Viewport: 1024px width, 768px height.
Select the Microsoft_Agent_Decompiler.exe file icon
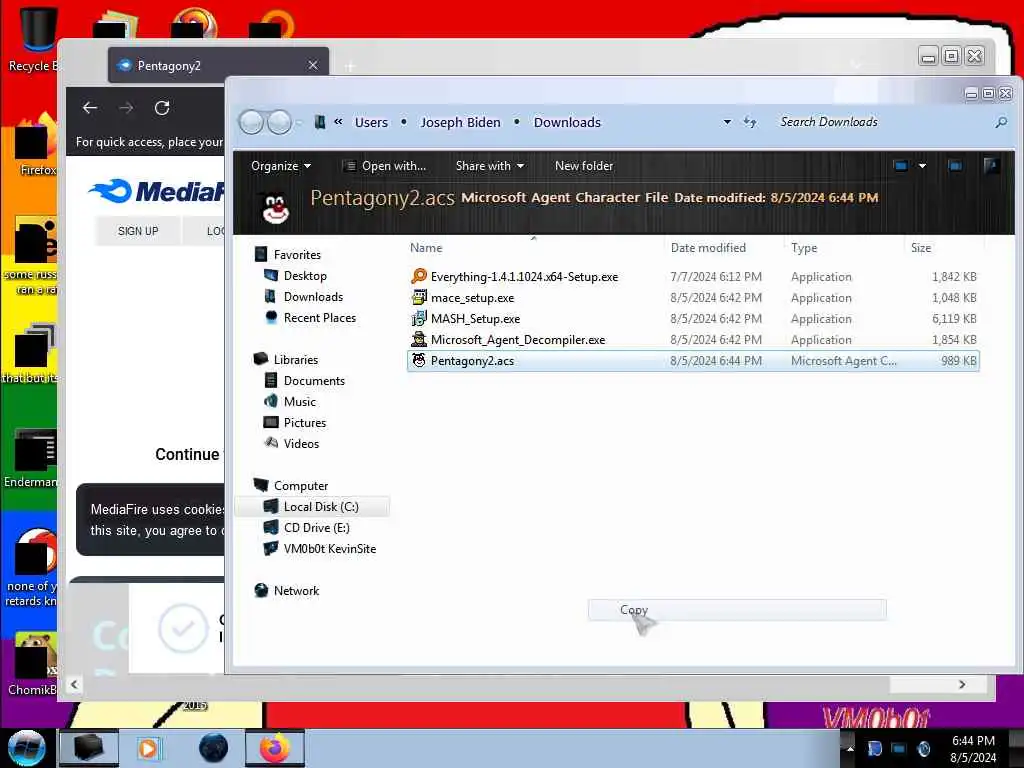coord(419,340)
